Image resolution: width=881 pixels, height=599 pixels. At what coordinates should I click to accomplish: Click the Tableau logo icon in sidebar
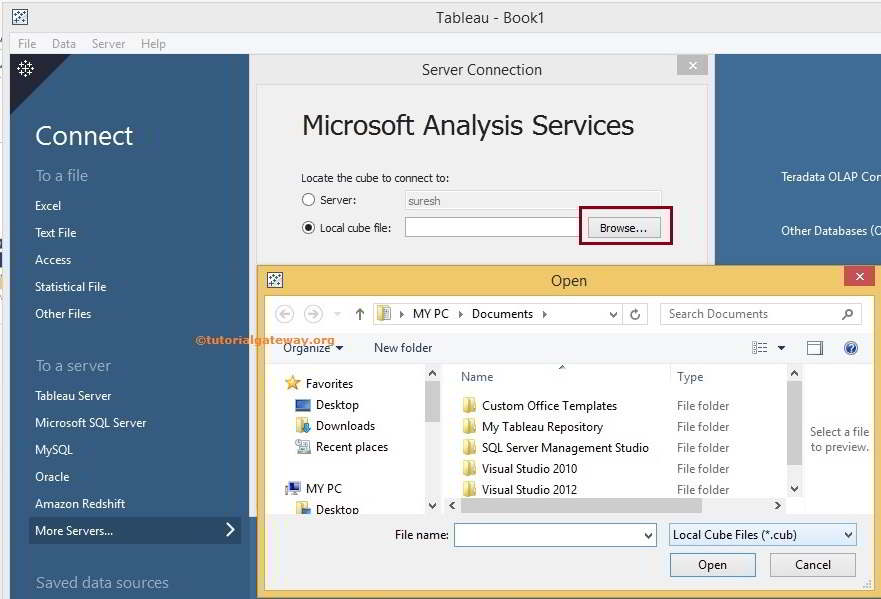click(26, 69)
